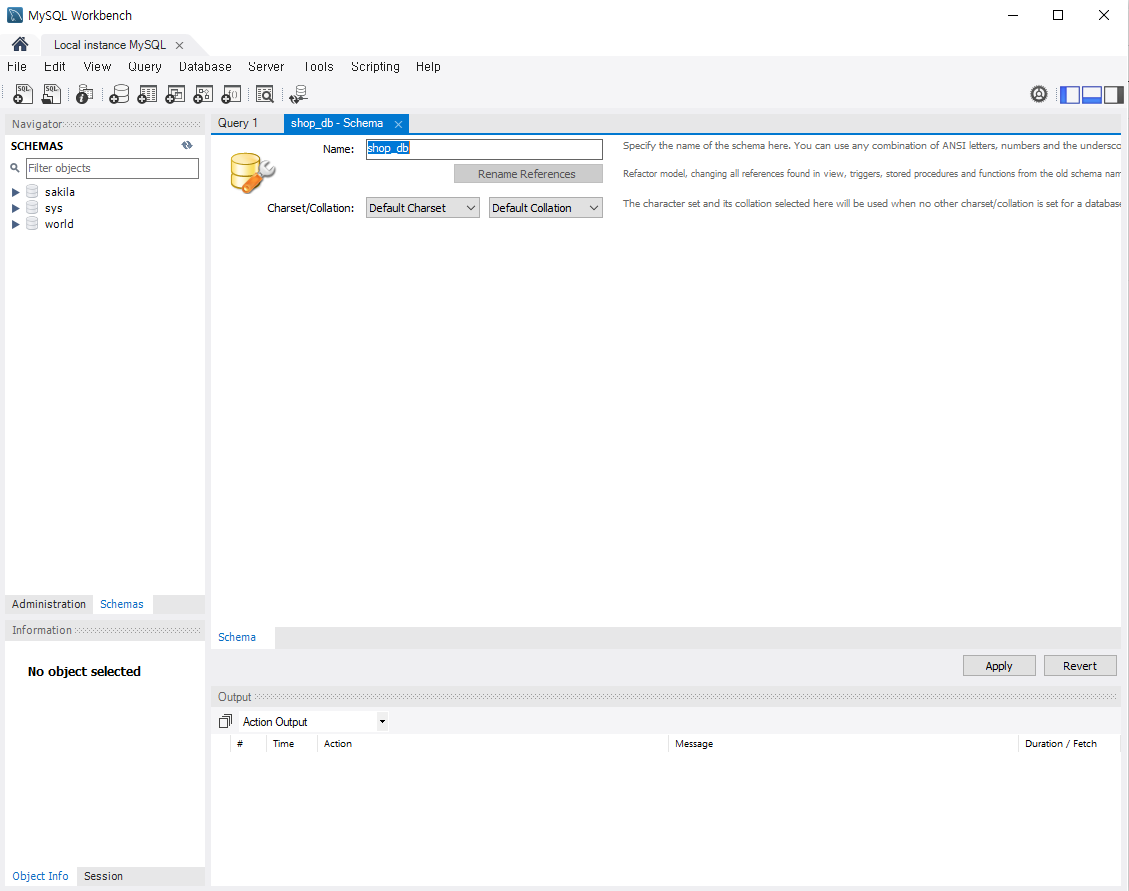
Task: Click the Filter objects search field
Action: pos(112,168)
